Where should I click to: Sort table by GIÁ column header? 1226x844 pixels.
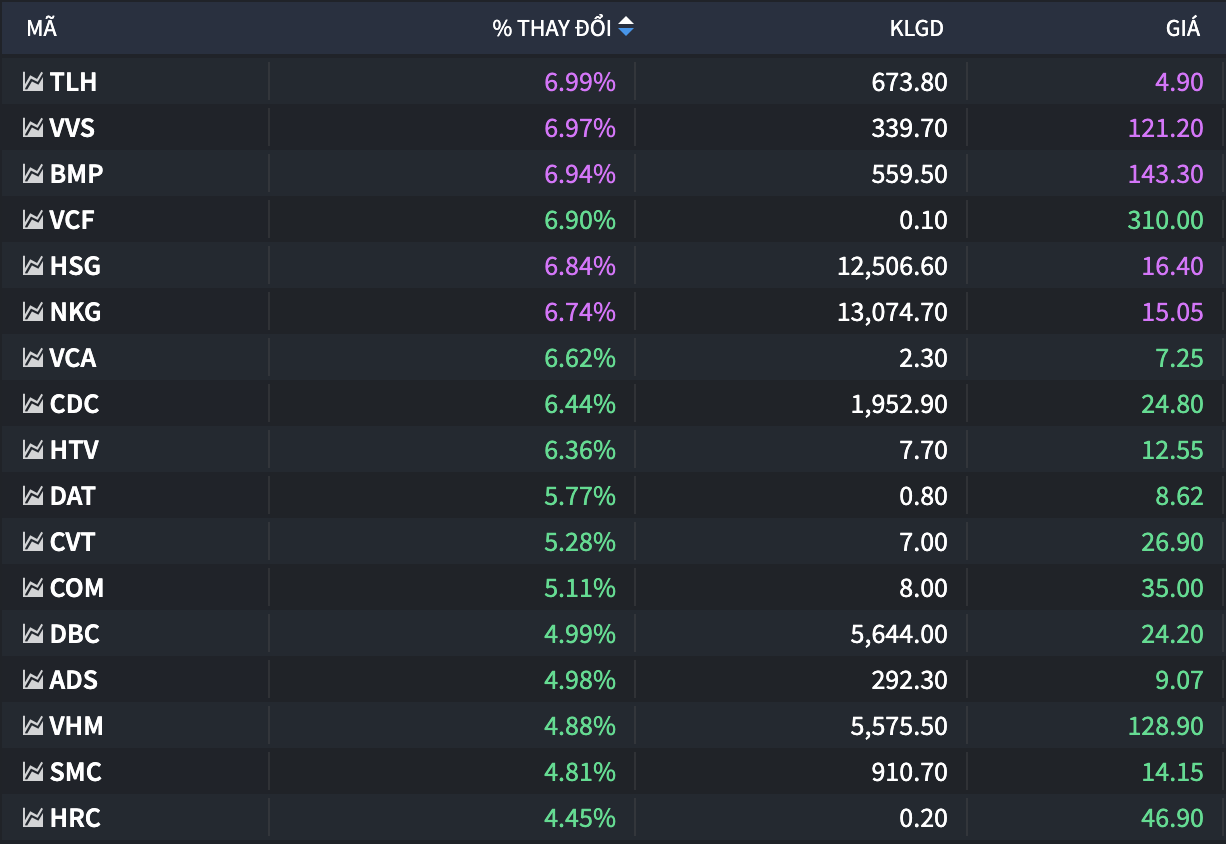tap(1182, 28)
